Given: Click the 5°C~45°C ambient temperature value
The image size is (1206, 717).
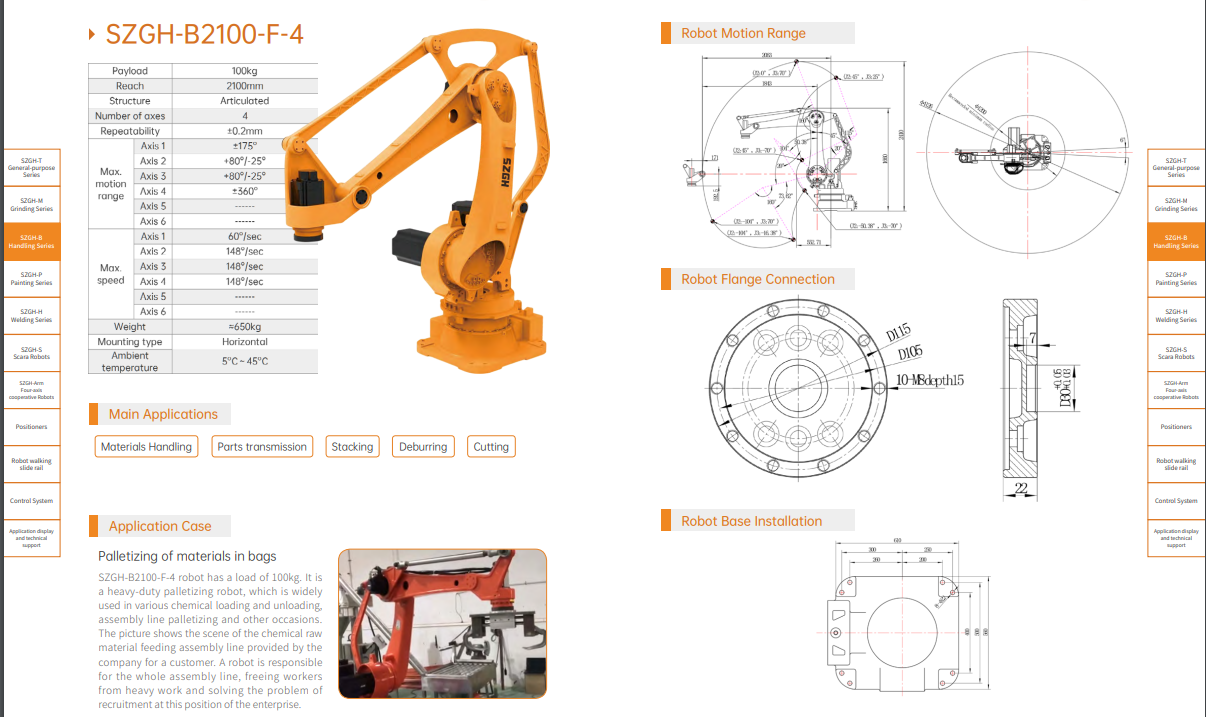Looking at the screenshot, I should pos(245,361).
